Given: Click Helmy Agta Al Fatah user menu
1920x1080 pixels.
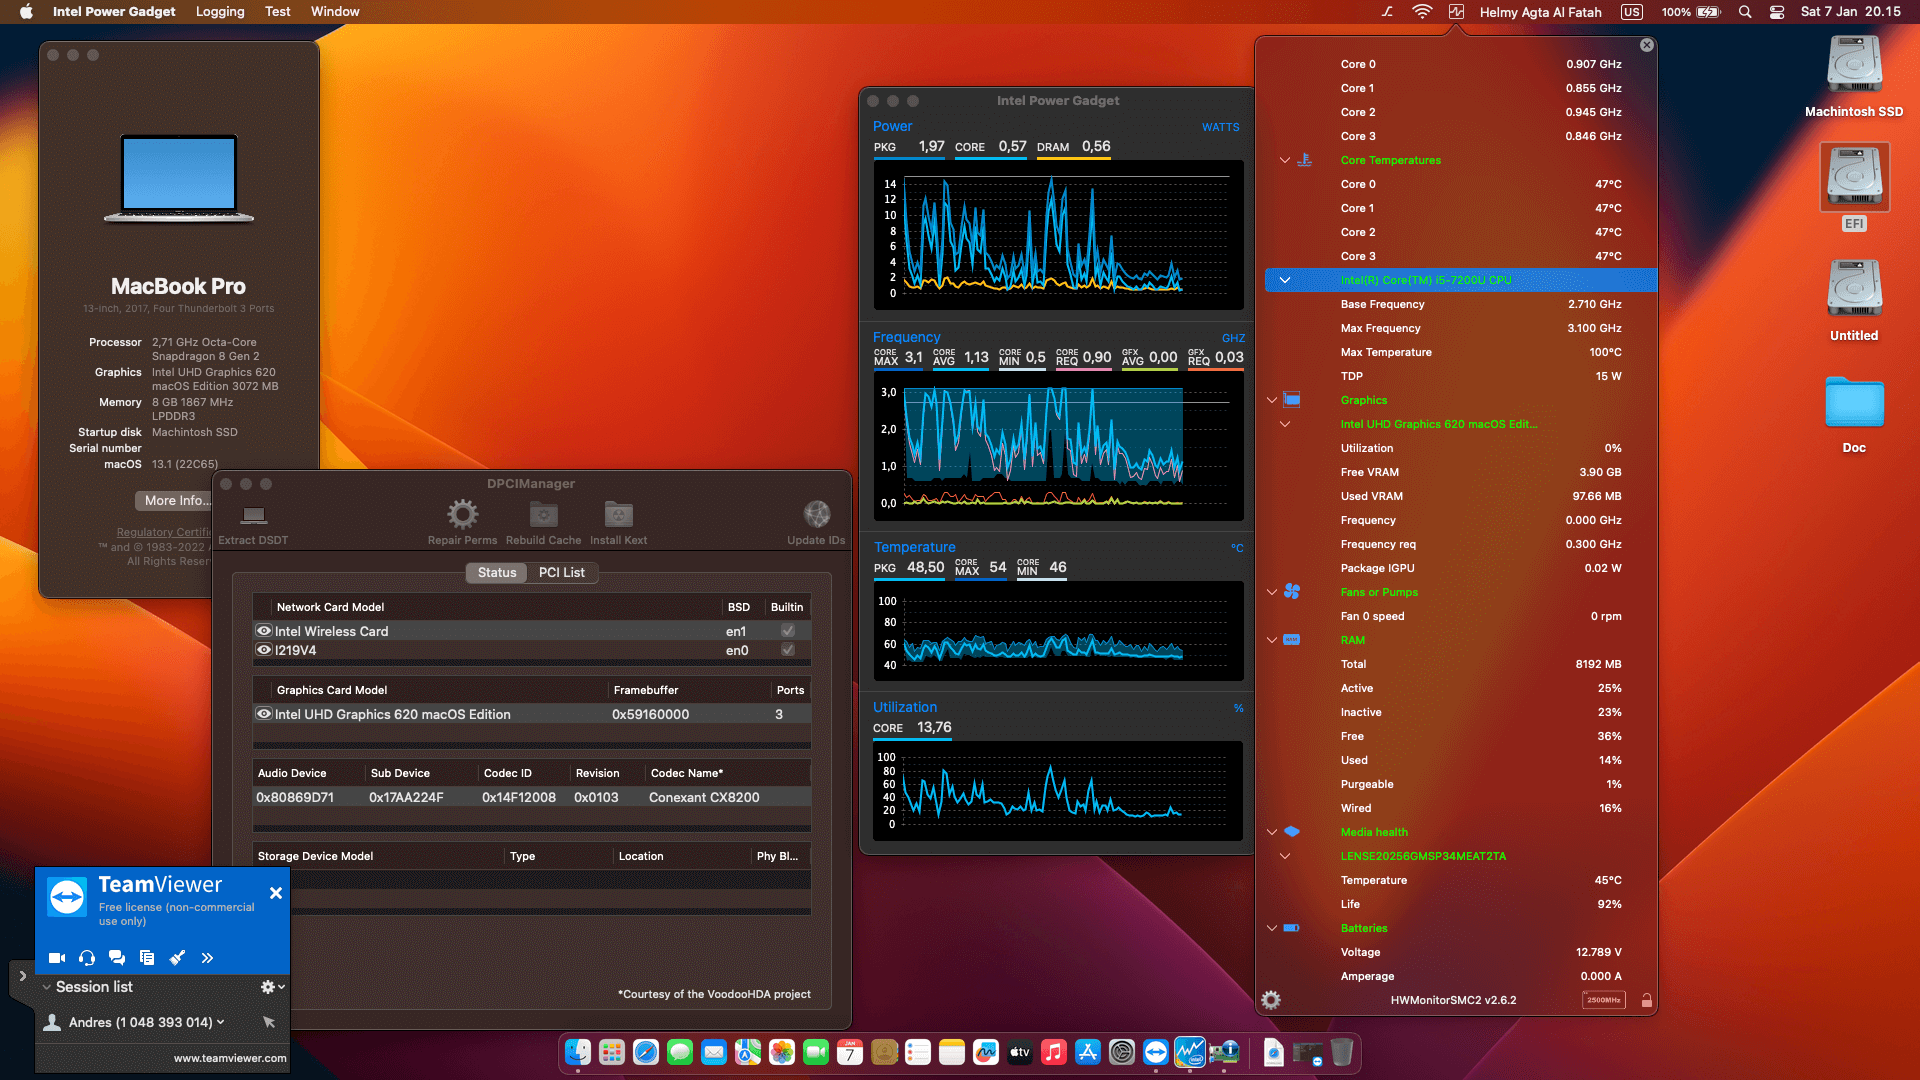Looking at the screenshot, I should pyautogui.click(x=1541, y=12).
